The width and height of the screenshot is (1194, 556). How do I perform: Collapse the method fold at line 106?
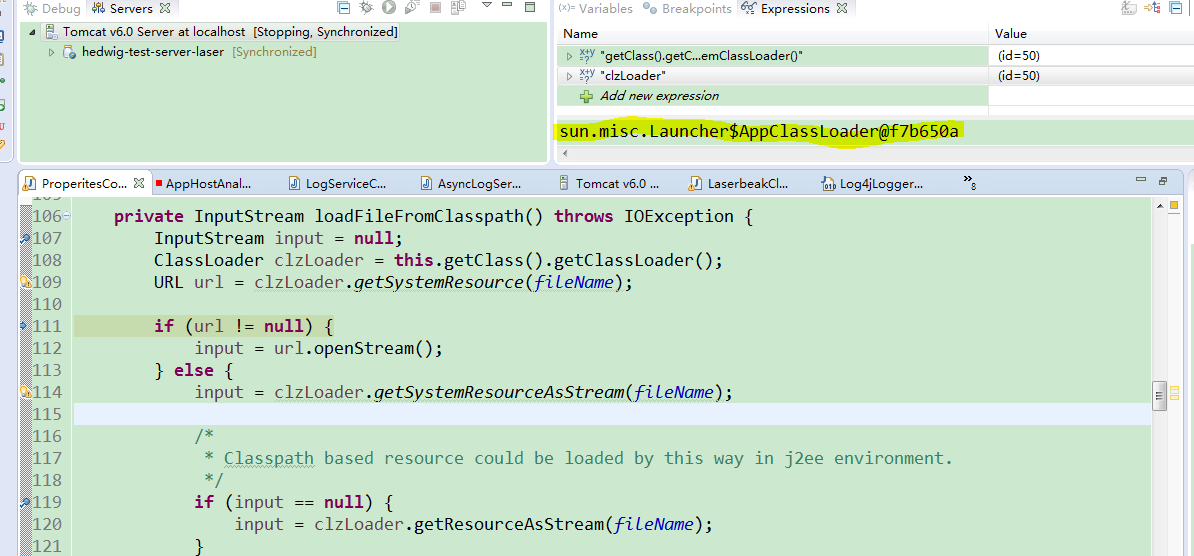[66, 217]
